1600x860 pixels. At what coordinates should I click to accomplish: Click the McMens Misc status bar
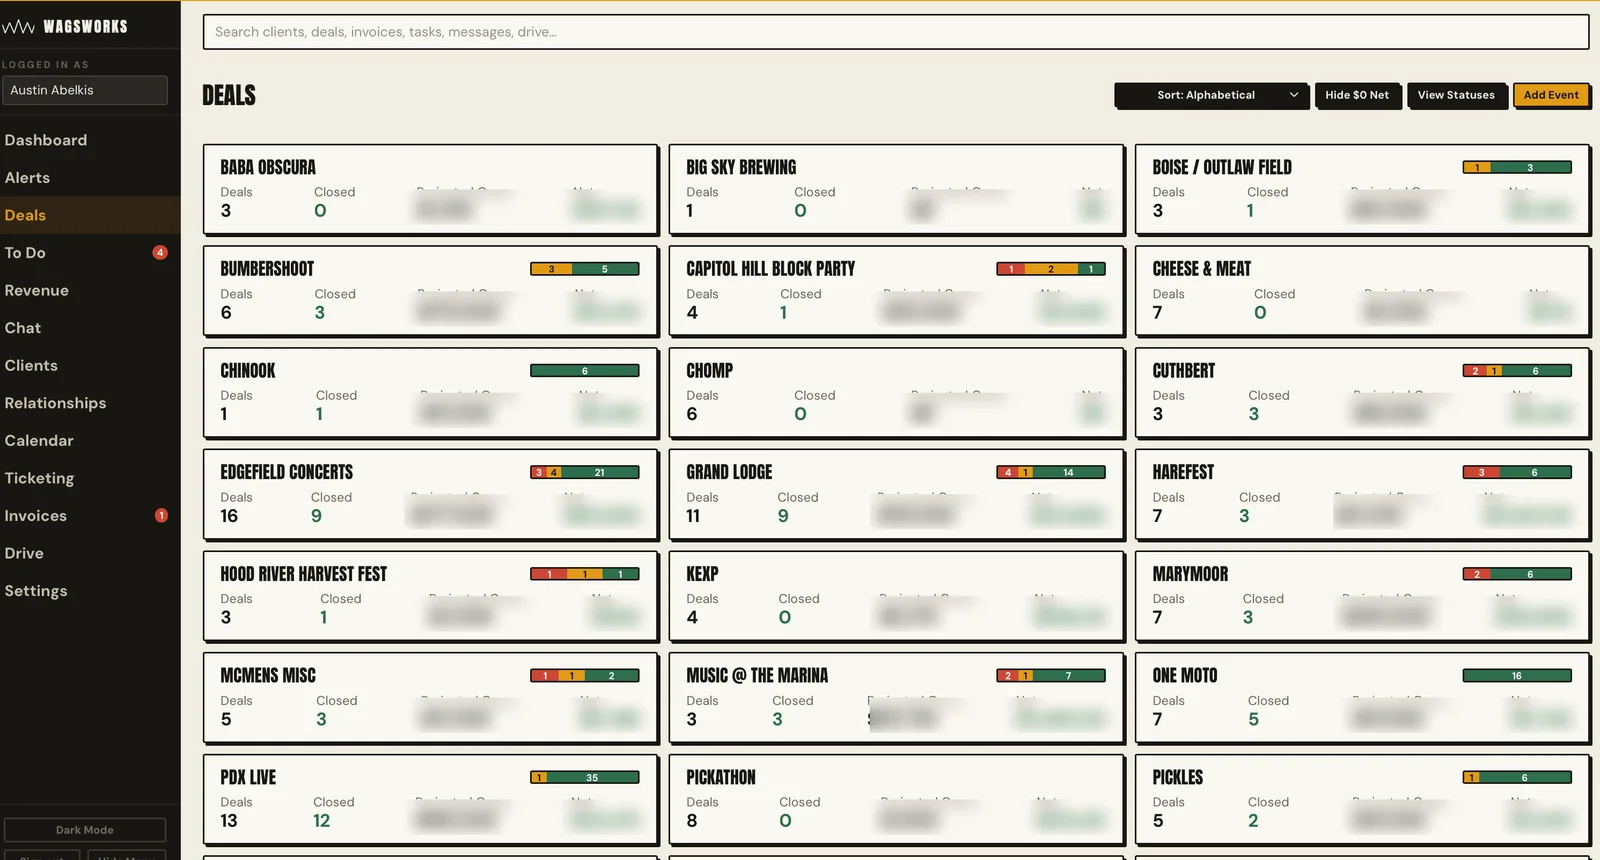[585, 676]
